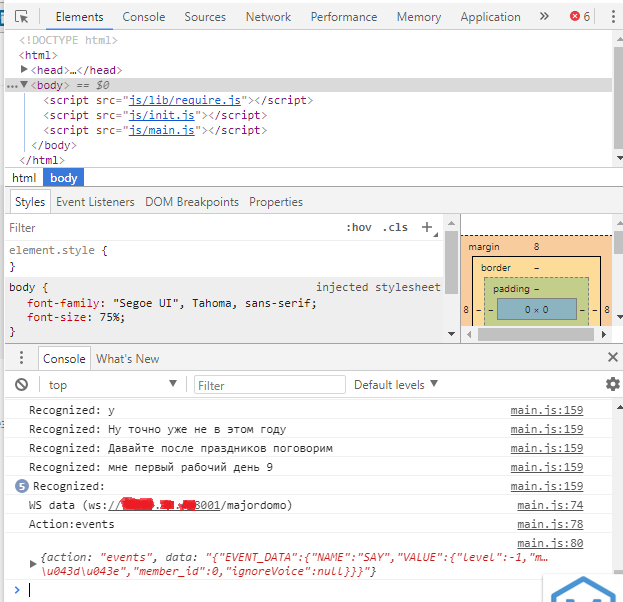This screenshot has width=623, height=602.
Task: Close the console drawer
Action: (x=612, y=358)
